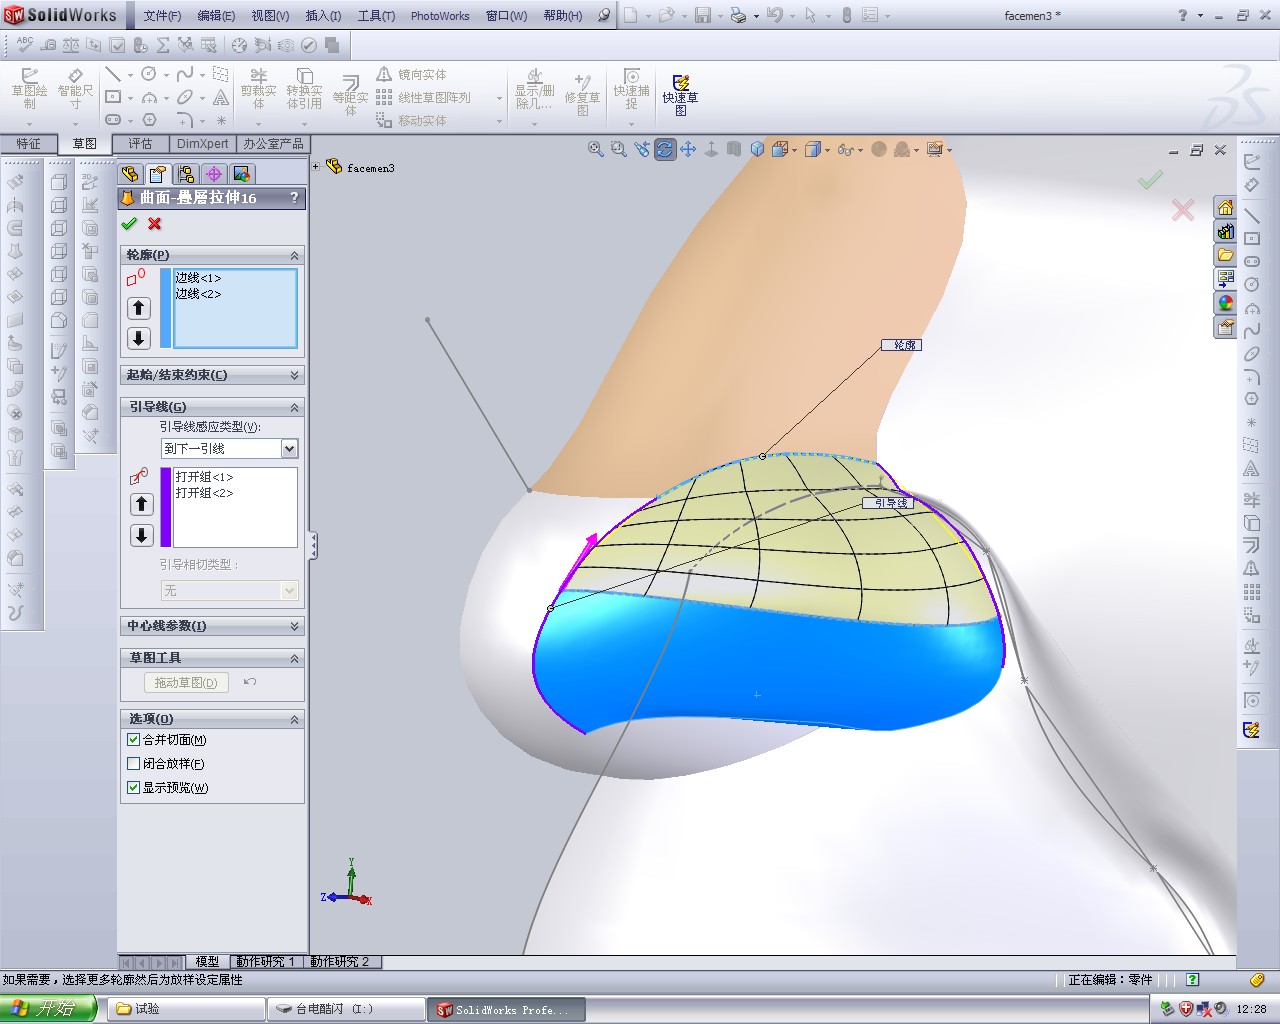Move guide curve down in 引导线 list
Screen dimensions: 1280x1024
tap(141, 535)
